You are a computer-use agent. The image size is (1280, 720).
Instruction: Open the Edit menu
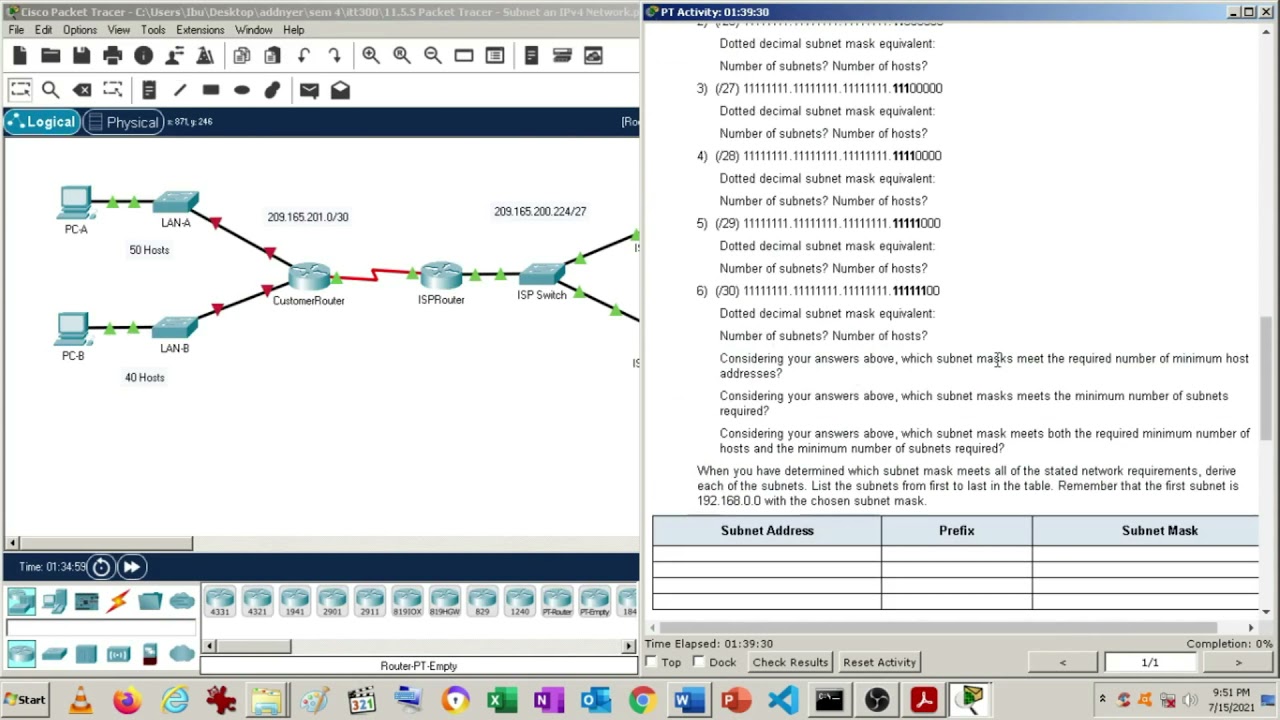click(x=43, y=30)
